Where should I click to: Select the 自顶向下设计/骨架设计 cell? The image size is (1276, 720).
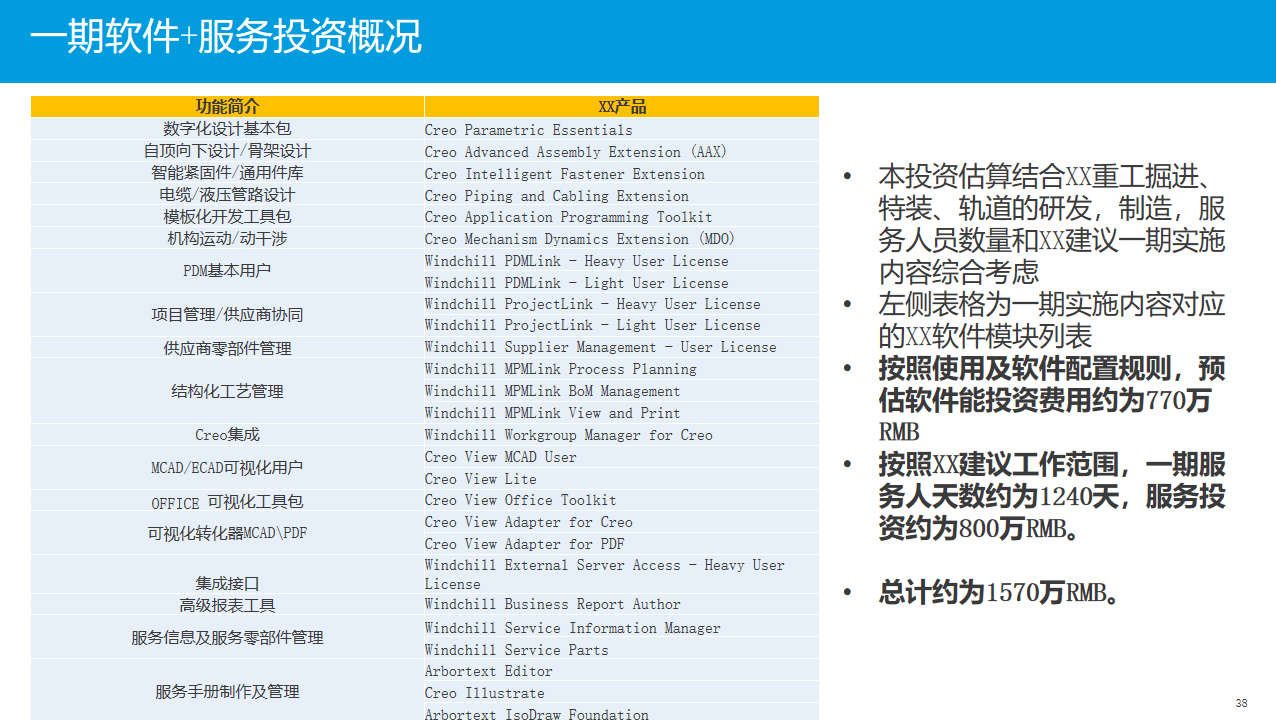pos(227,151)
